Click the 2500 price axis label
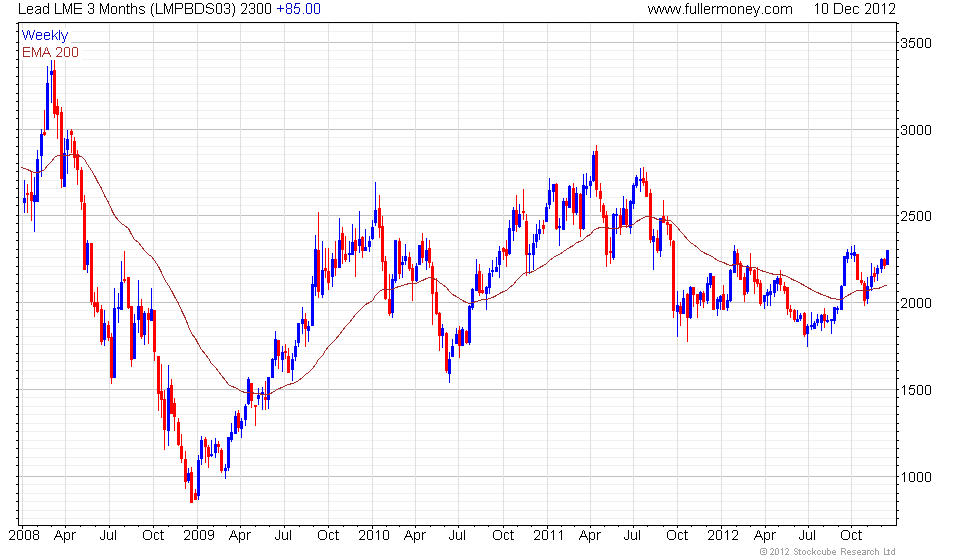Viewport: 980px width, 560px height. [x=916, y=216]
